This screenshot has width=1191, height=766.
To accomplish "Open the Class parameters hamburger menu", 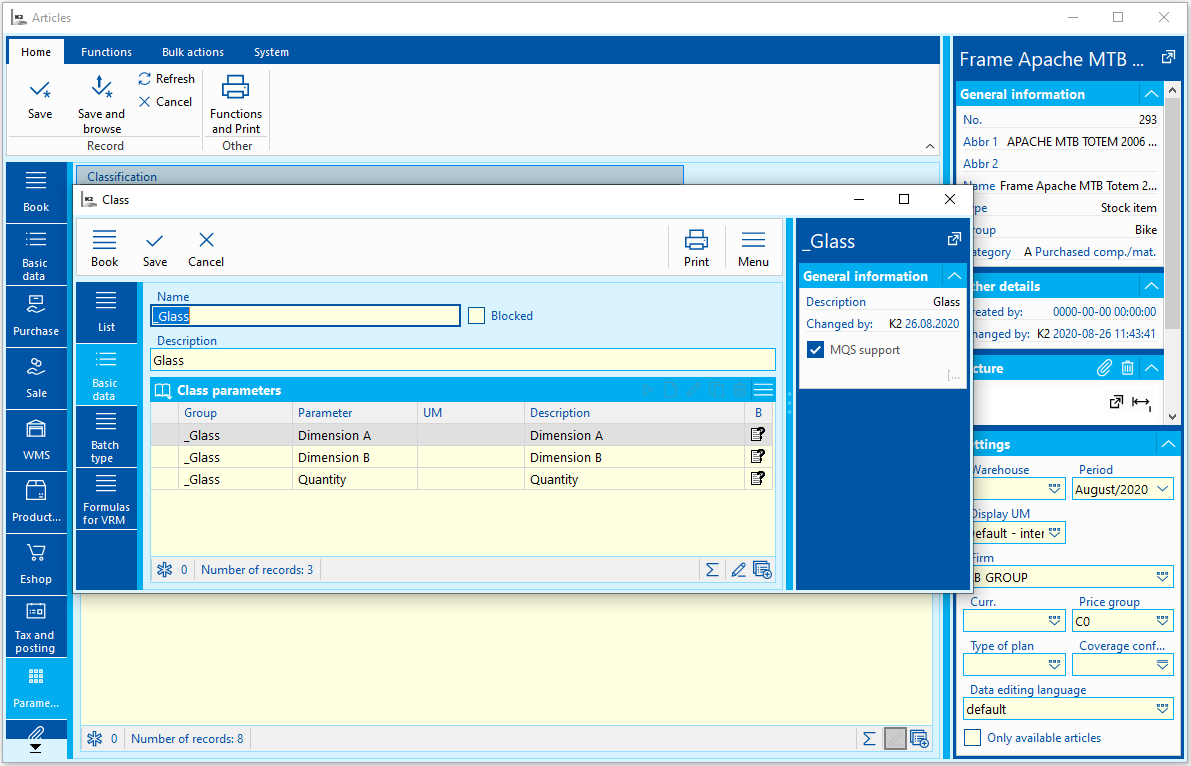I will coord(763,391).
